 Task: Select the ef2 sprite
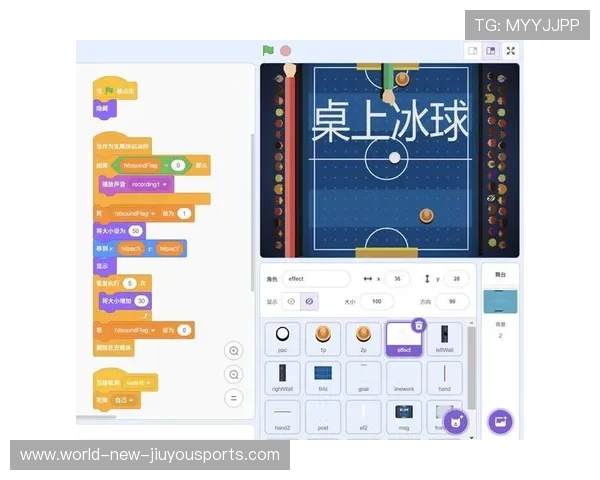[x=364, y=417]
